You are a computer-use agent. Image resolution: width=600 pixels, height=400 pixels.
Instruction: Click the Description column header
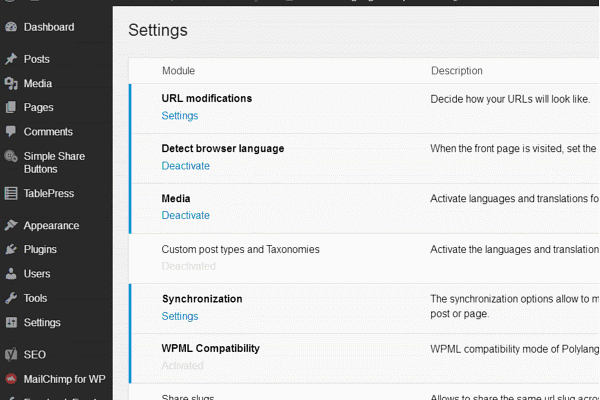pyautogui.click(x=457, y=71)
